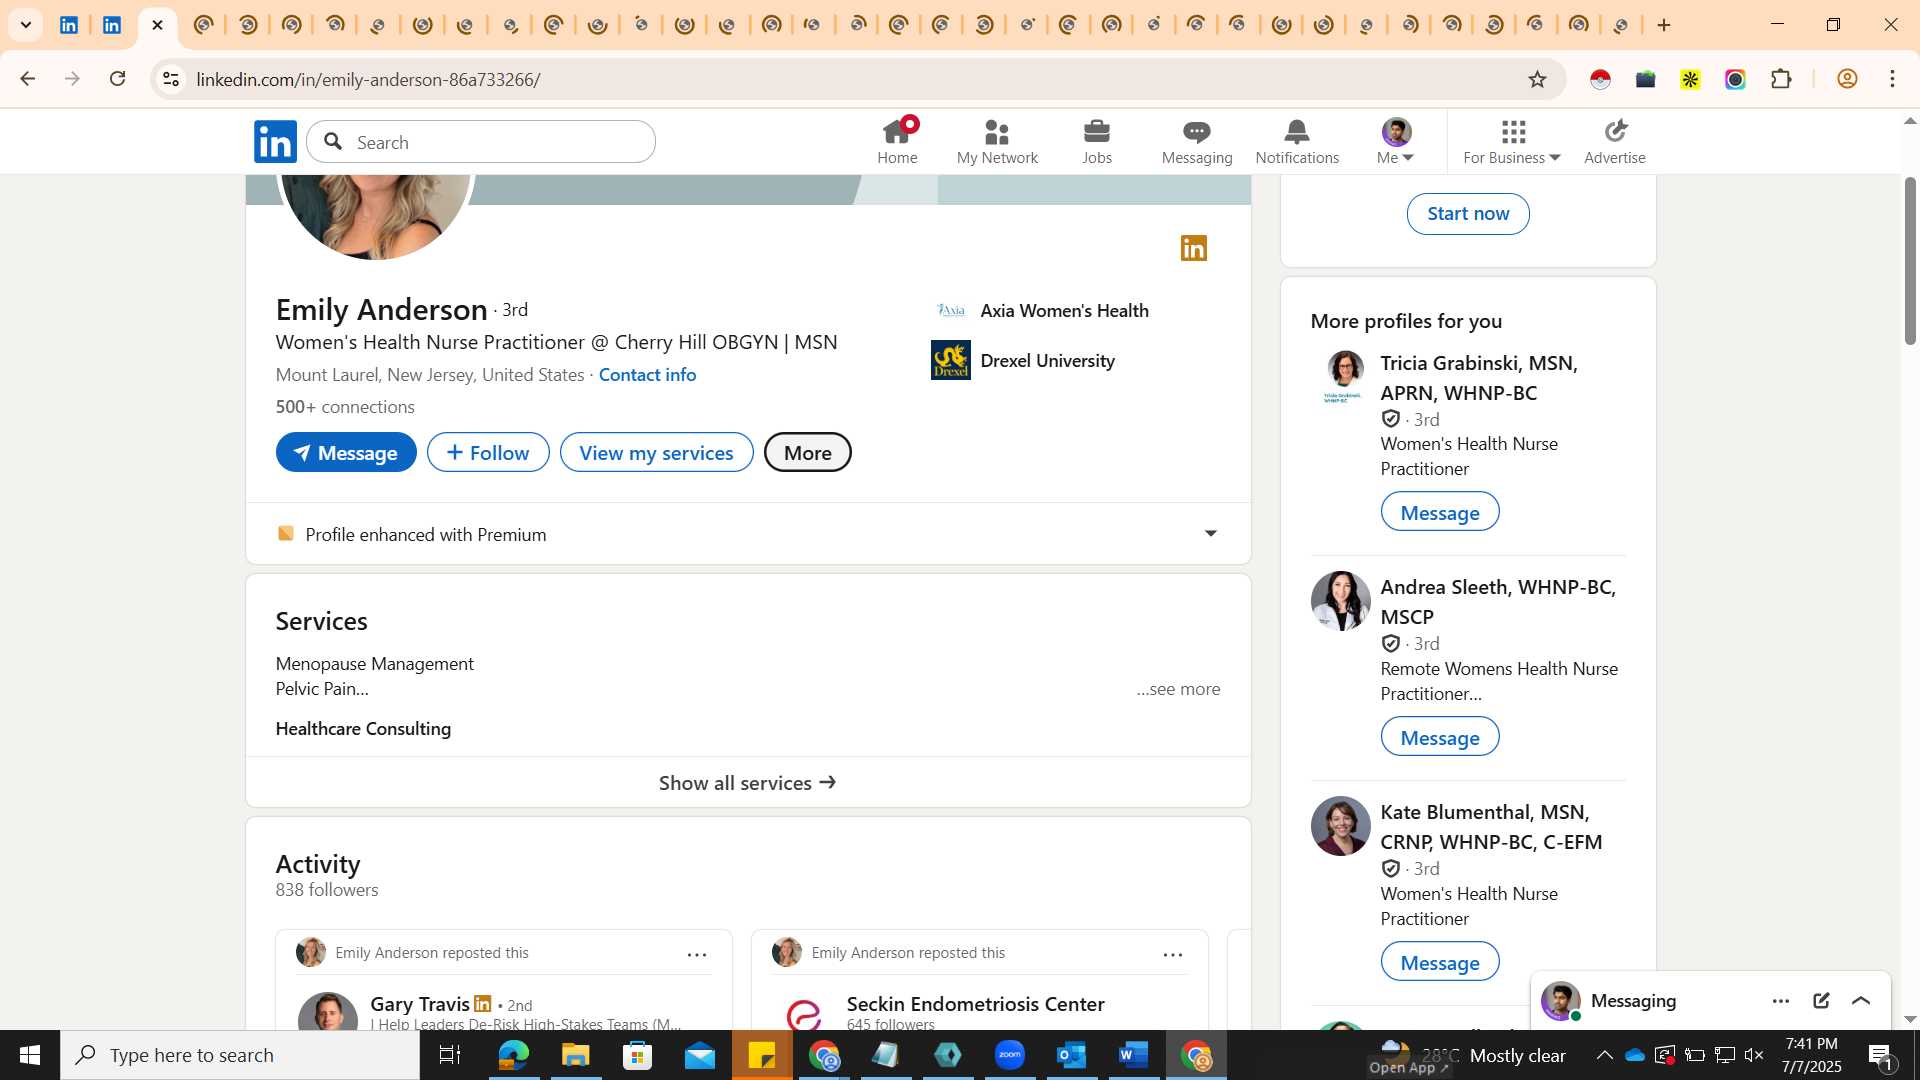The width and height of the screenshot is (1920, 1080).
Task: Open Zoom from taskbar
Action: (1010, 1055)
